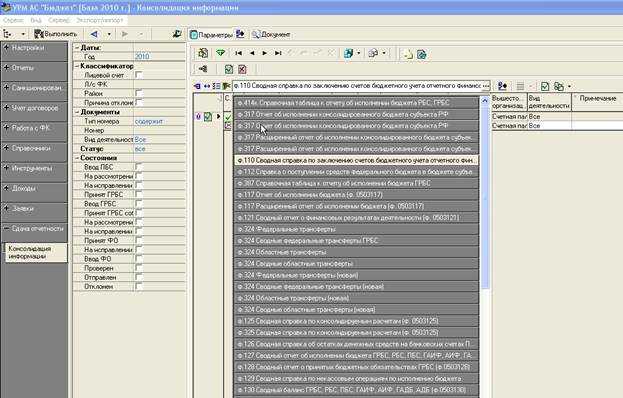Open dropdown arrow beside the copy documents icon
Image resolution: width=623 pixels, height=398 pixels.
click(569, 86)
